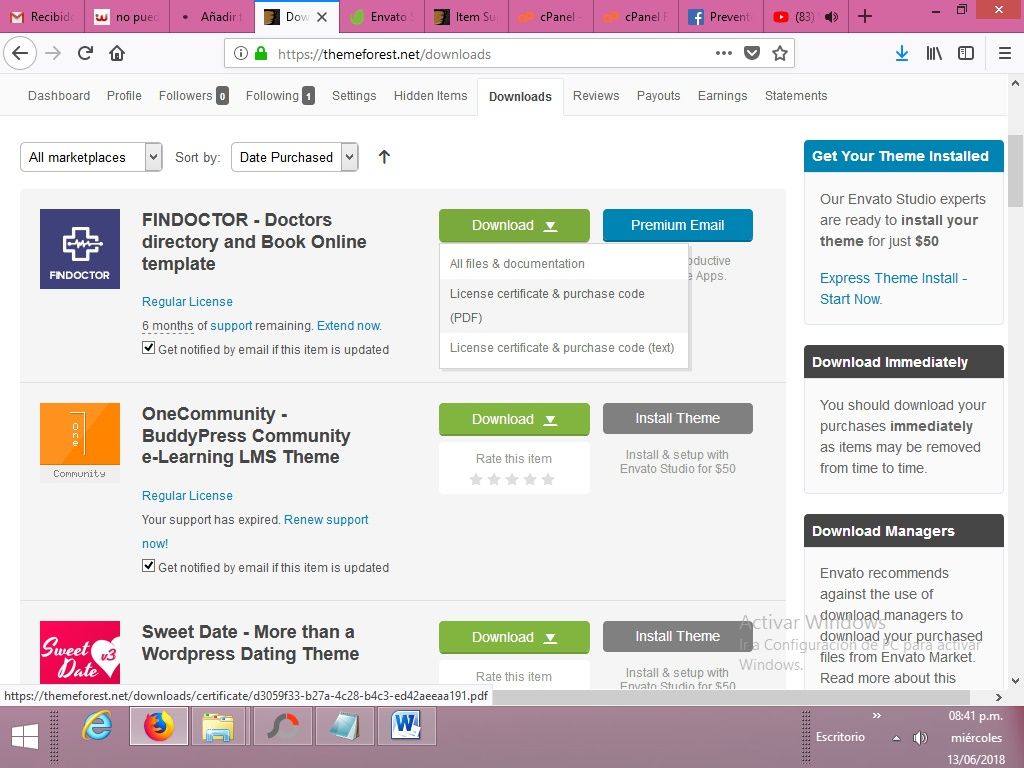
Task: Click the Extend now support link
Action: point(349,325)
